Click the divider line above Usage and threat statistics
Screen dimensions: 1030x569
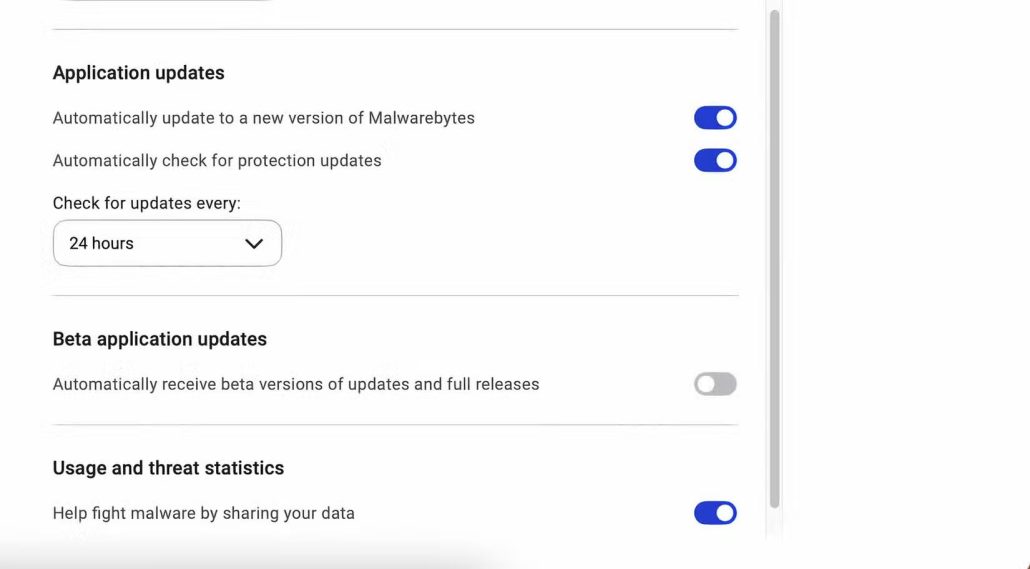pyautogui.click(x=395, y=424)
